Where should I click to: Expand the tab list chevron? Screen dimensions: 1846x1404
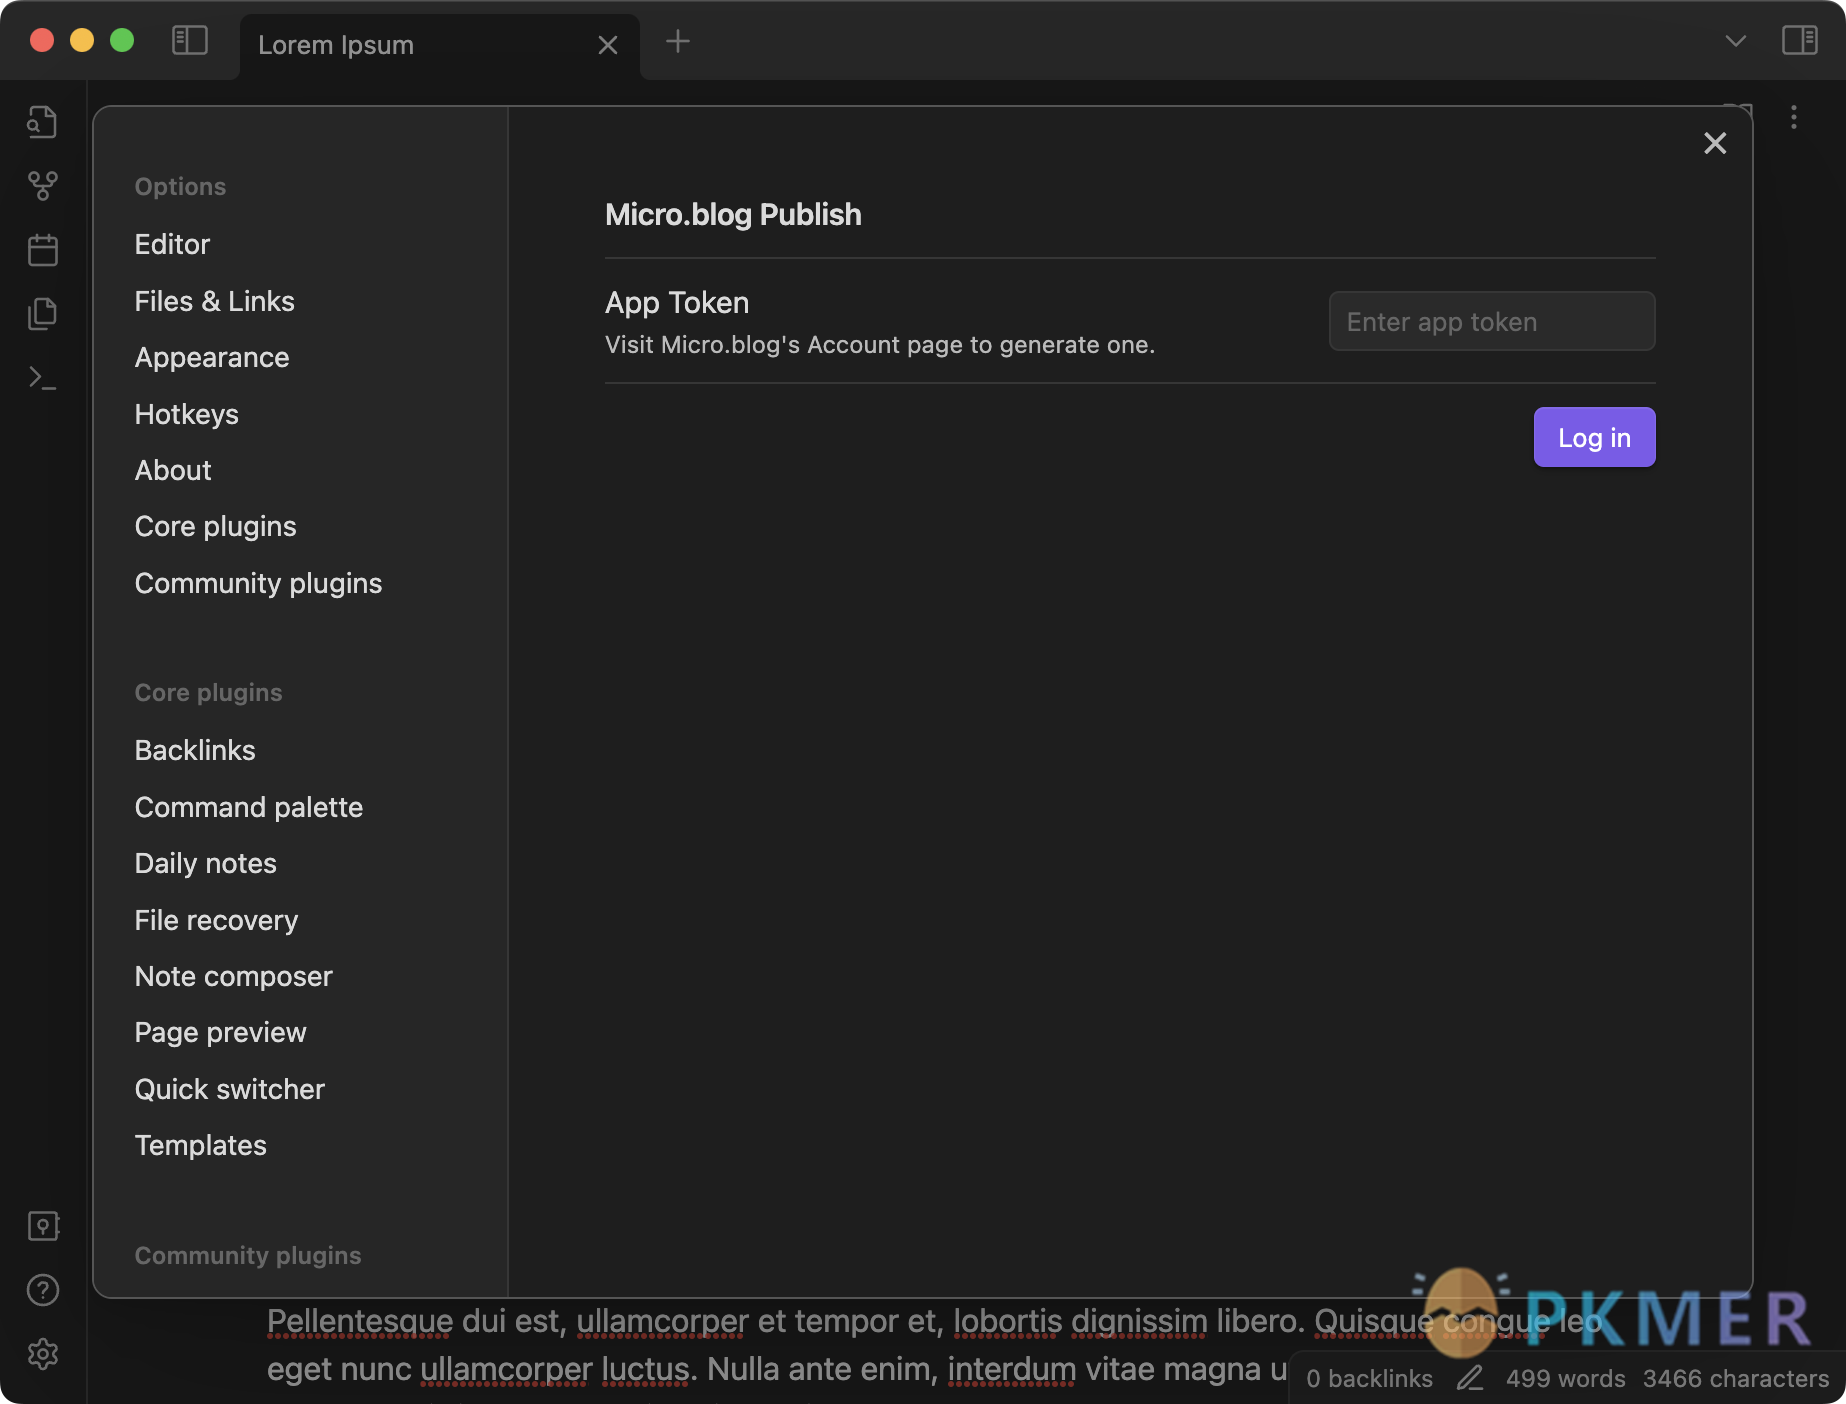[x=1736, y=41]
